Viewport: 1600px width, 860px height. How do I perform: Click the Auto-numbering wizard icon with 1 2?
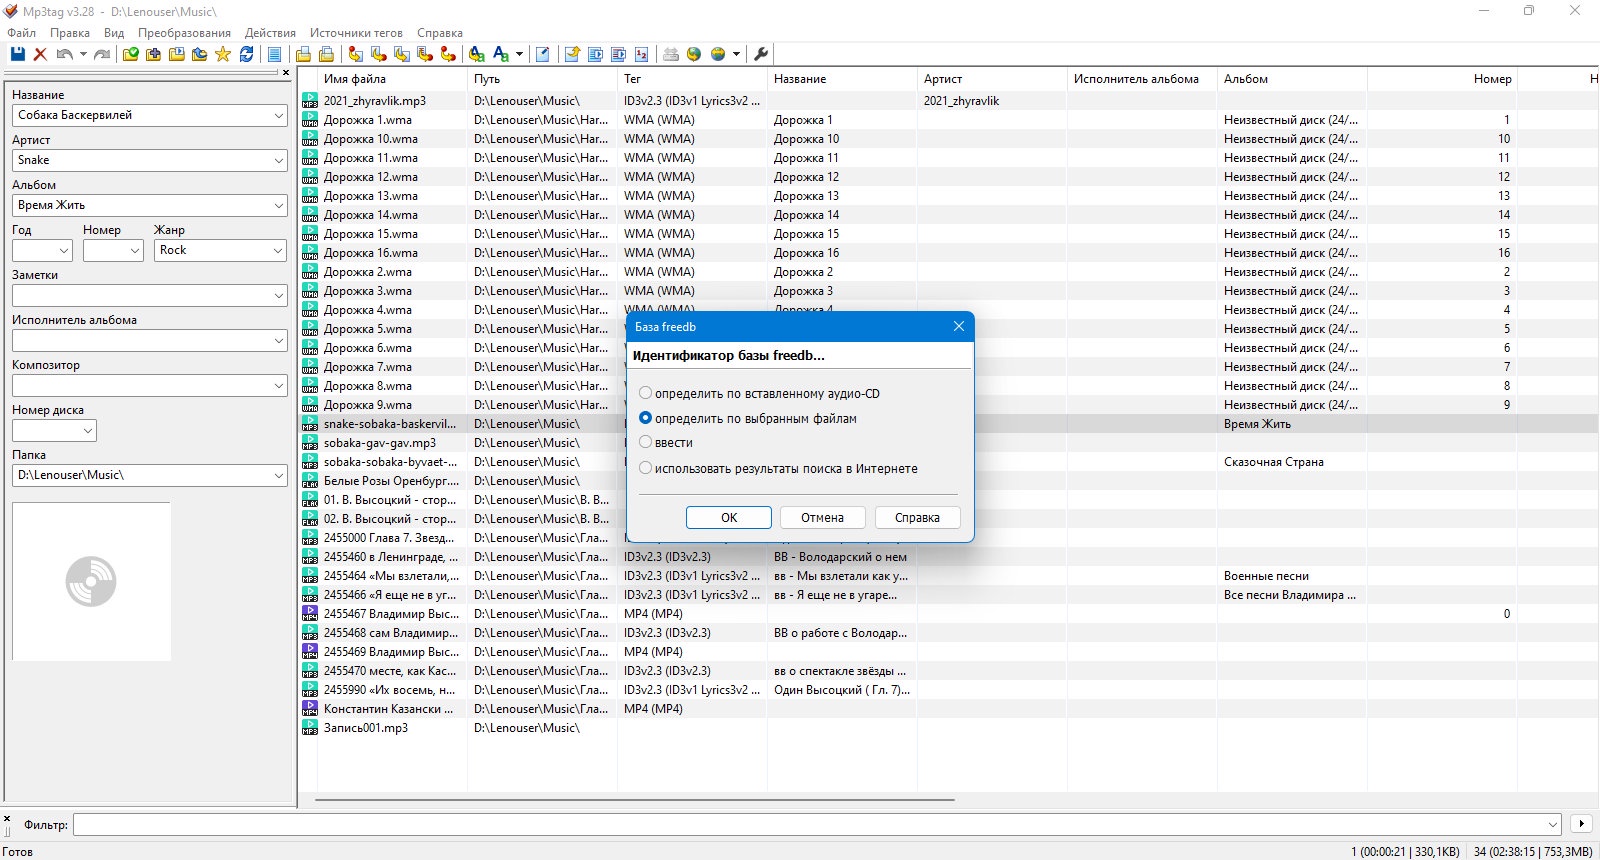(x=641, y=54)
